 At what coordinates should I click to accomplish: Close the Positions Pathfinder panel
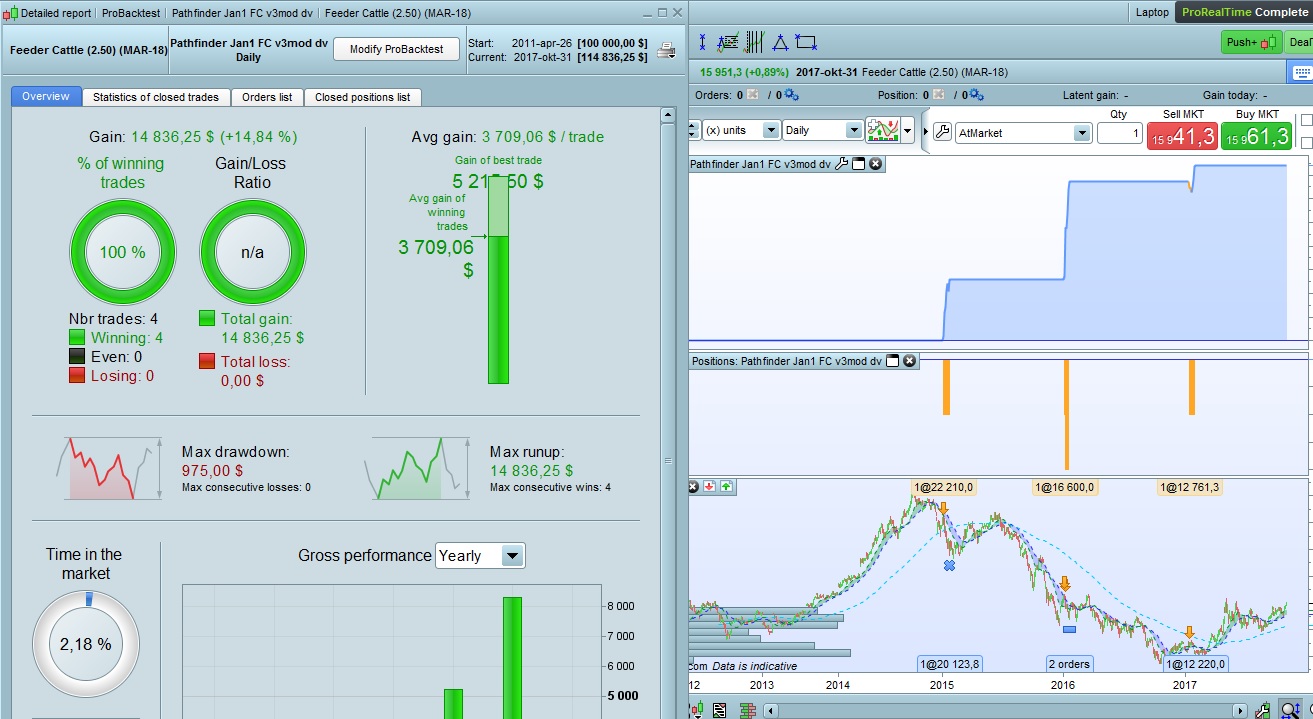[x=910, y=361]
